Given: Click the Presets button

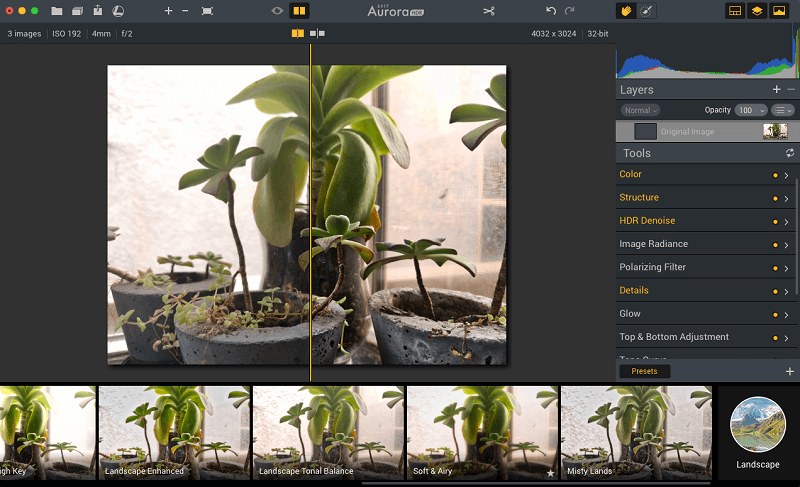Looking at the screenshot, I should point(644,371).
